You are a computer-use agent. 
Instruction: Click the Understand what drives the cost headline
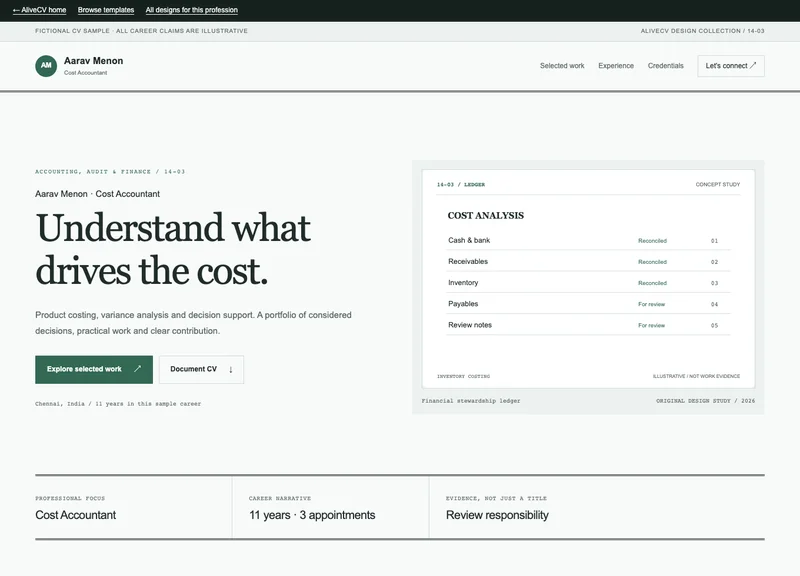(x=173, y=249)
